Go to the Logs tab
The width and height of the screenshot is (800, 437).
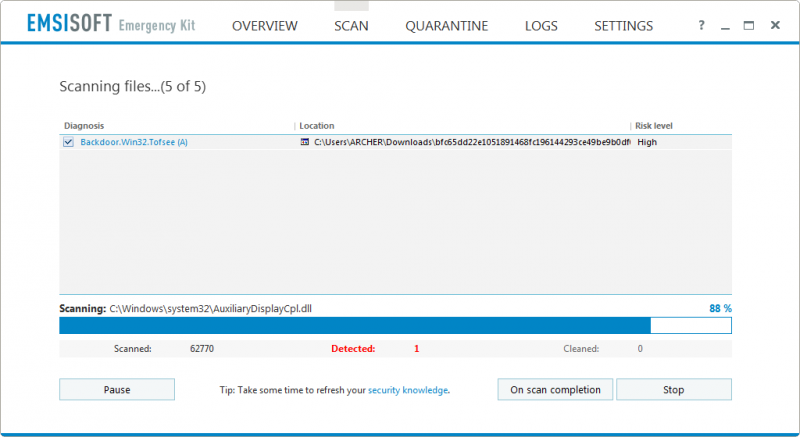(541, 26)
